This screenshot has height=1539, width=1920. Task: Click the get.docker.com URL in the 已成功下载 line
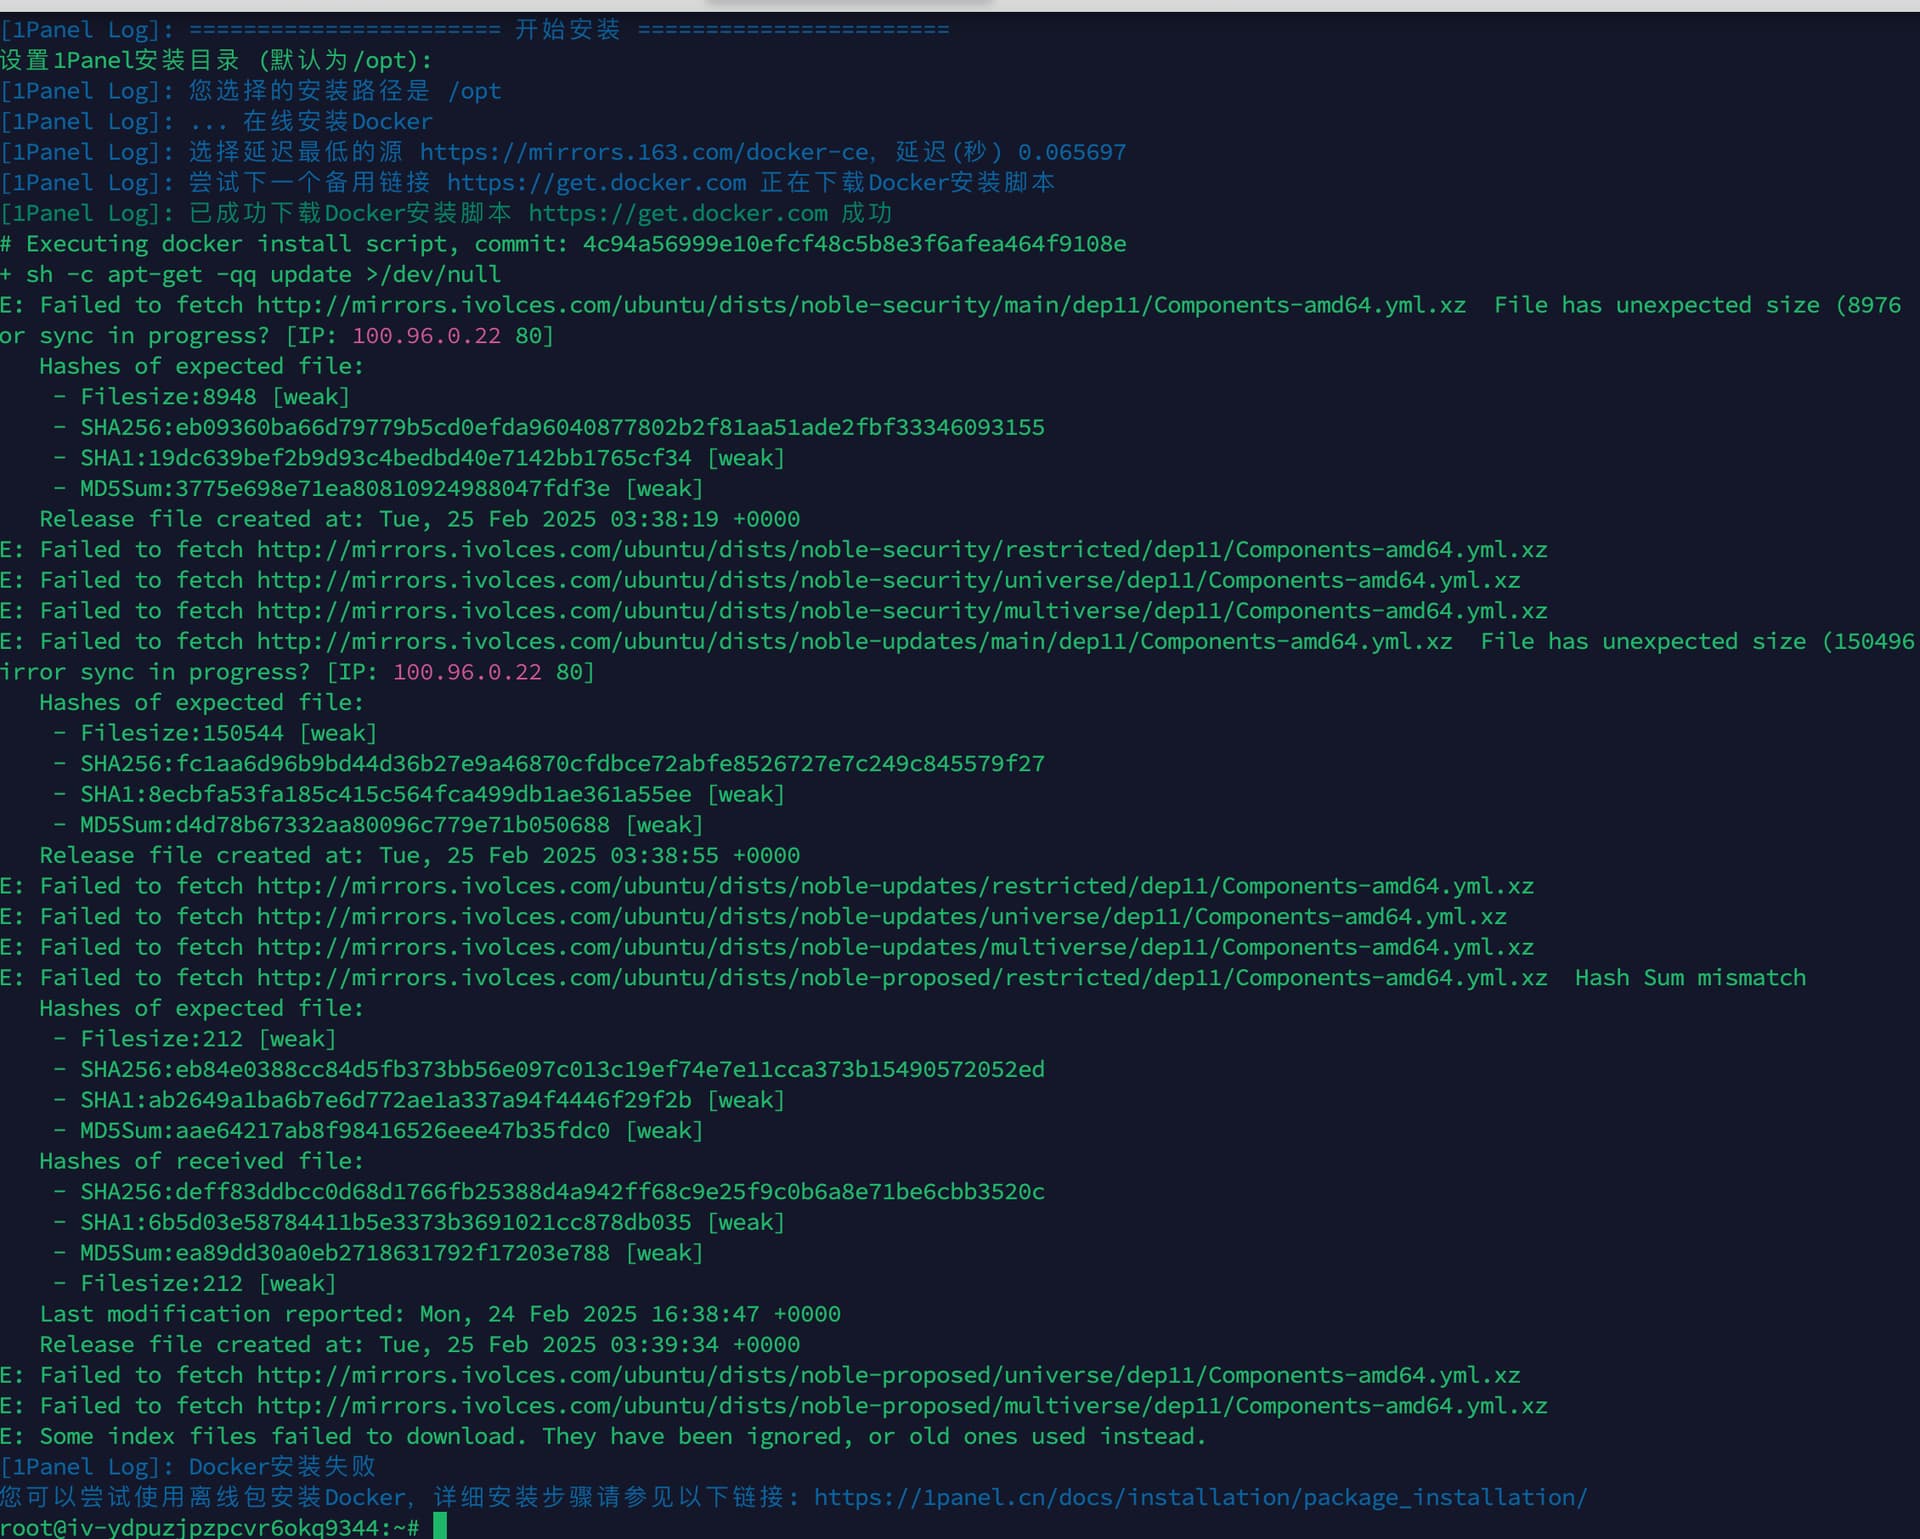coord(678,213)
